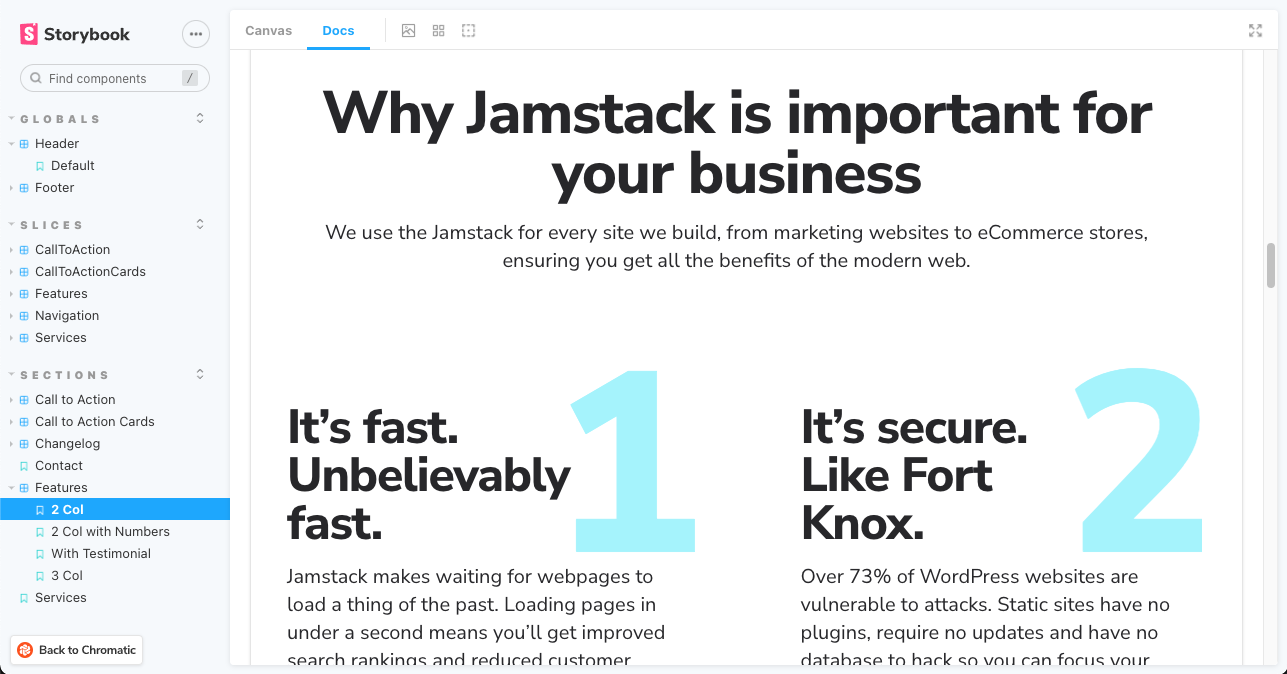1287x674 pixels.
Task: Collapse the SLICES section heading
Action: coord(52,225)
